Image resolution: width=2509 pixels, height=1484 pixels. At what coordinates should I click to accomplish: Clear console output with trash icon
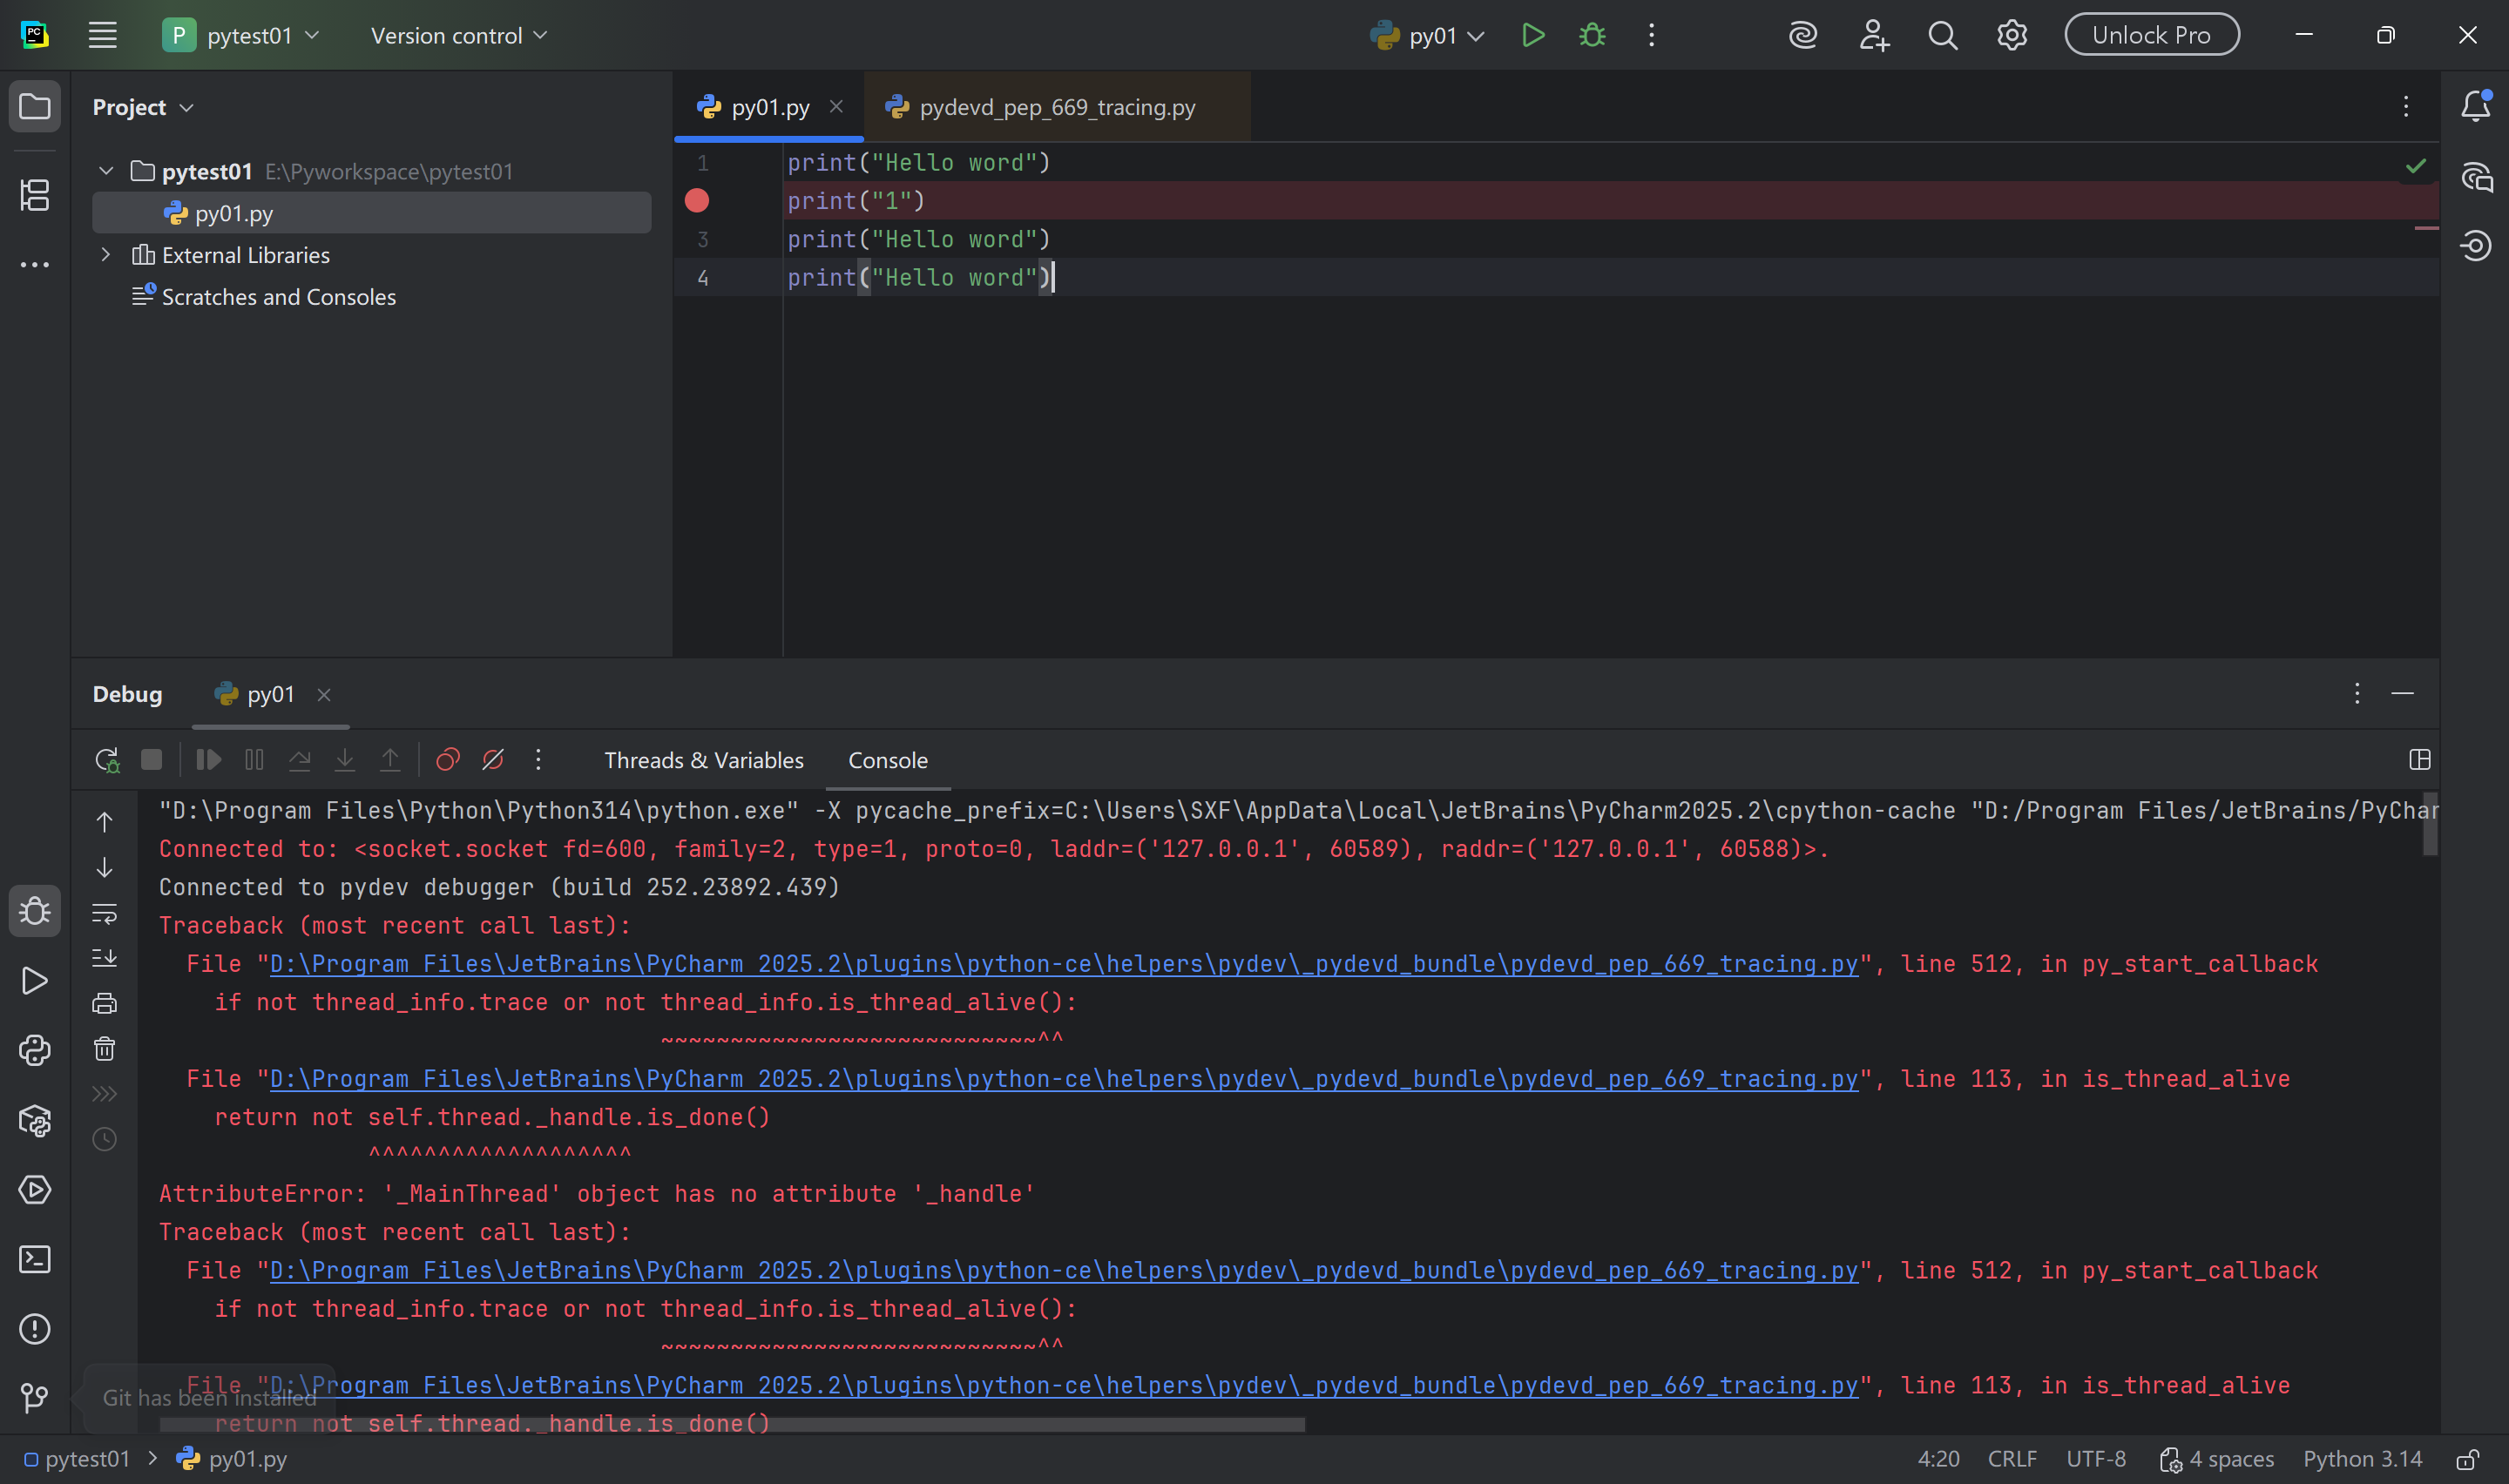(104, 1048)
